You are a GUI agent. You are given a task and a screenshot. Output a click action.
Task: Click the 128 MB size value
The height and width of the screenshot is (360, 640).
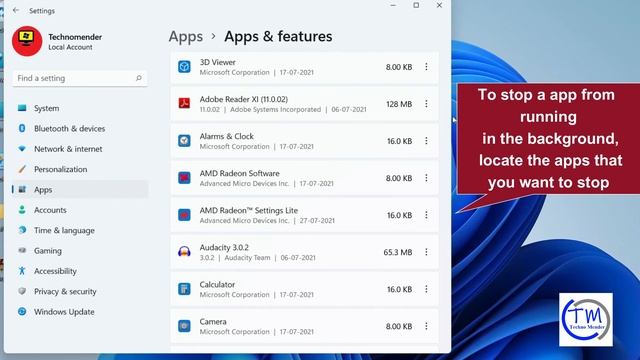click(x=399, y=104)
